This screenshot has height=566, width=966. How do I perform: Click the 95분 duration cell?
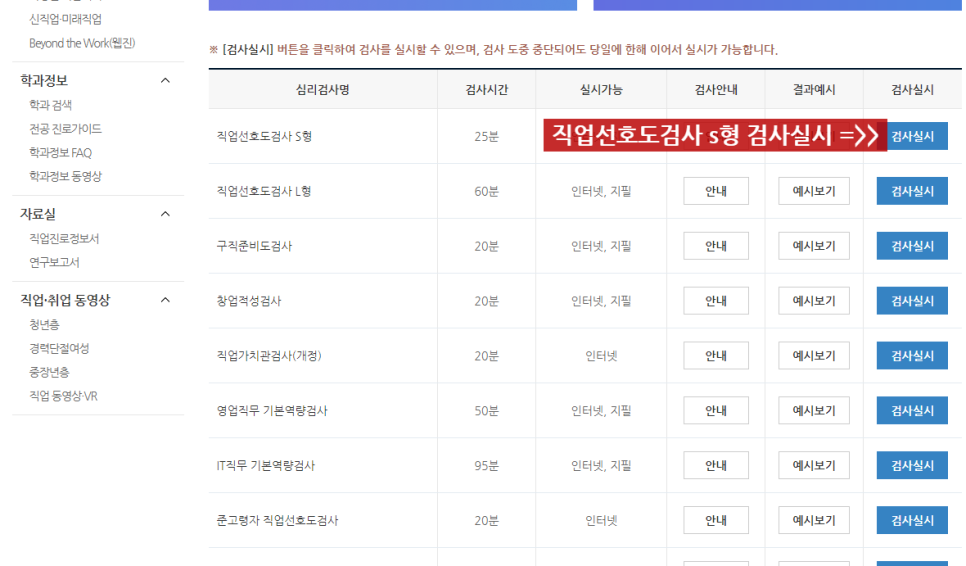[487, 465]
